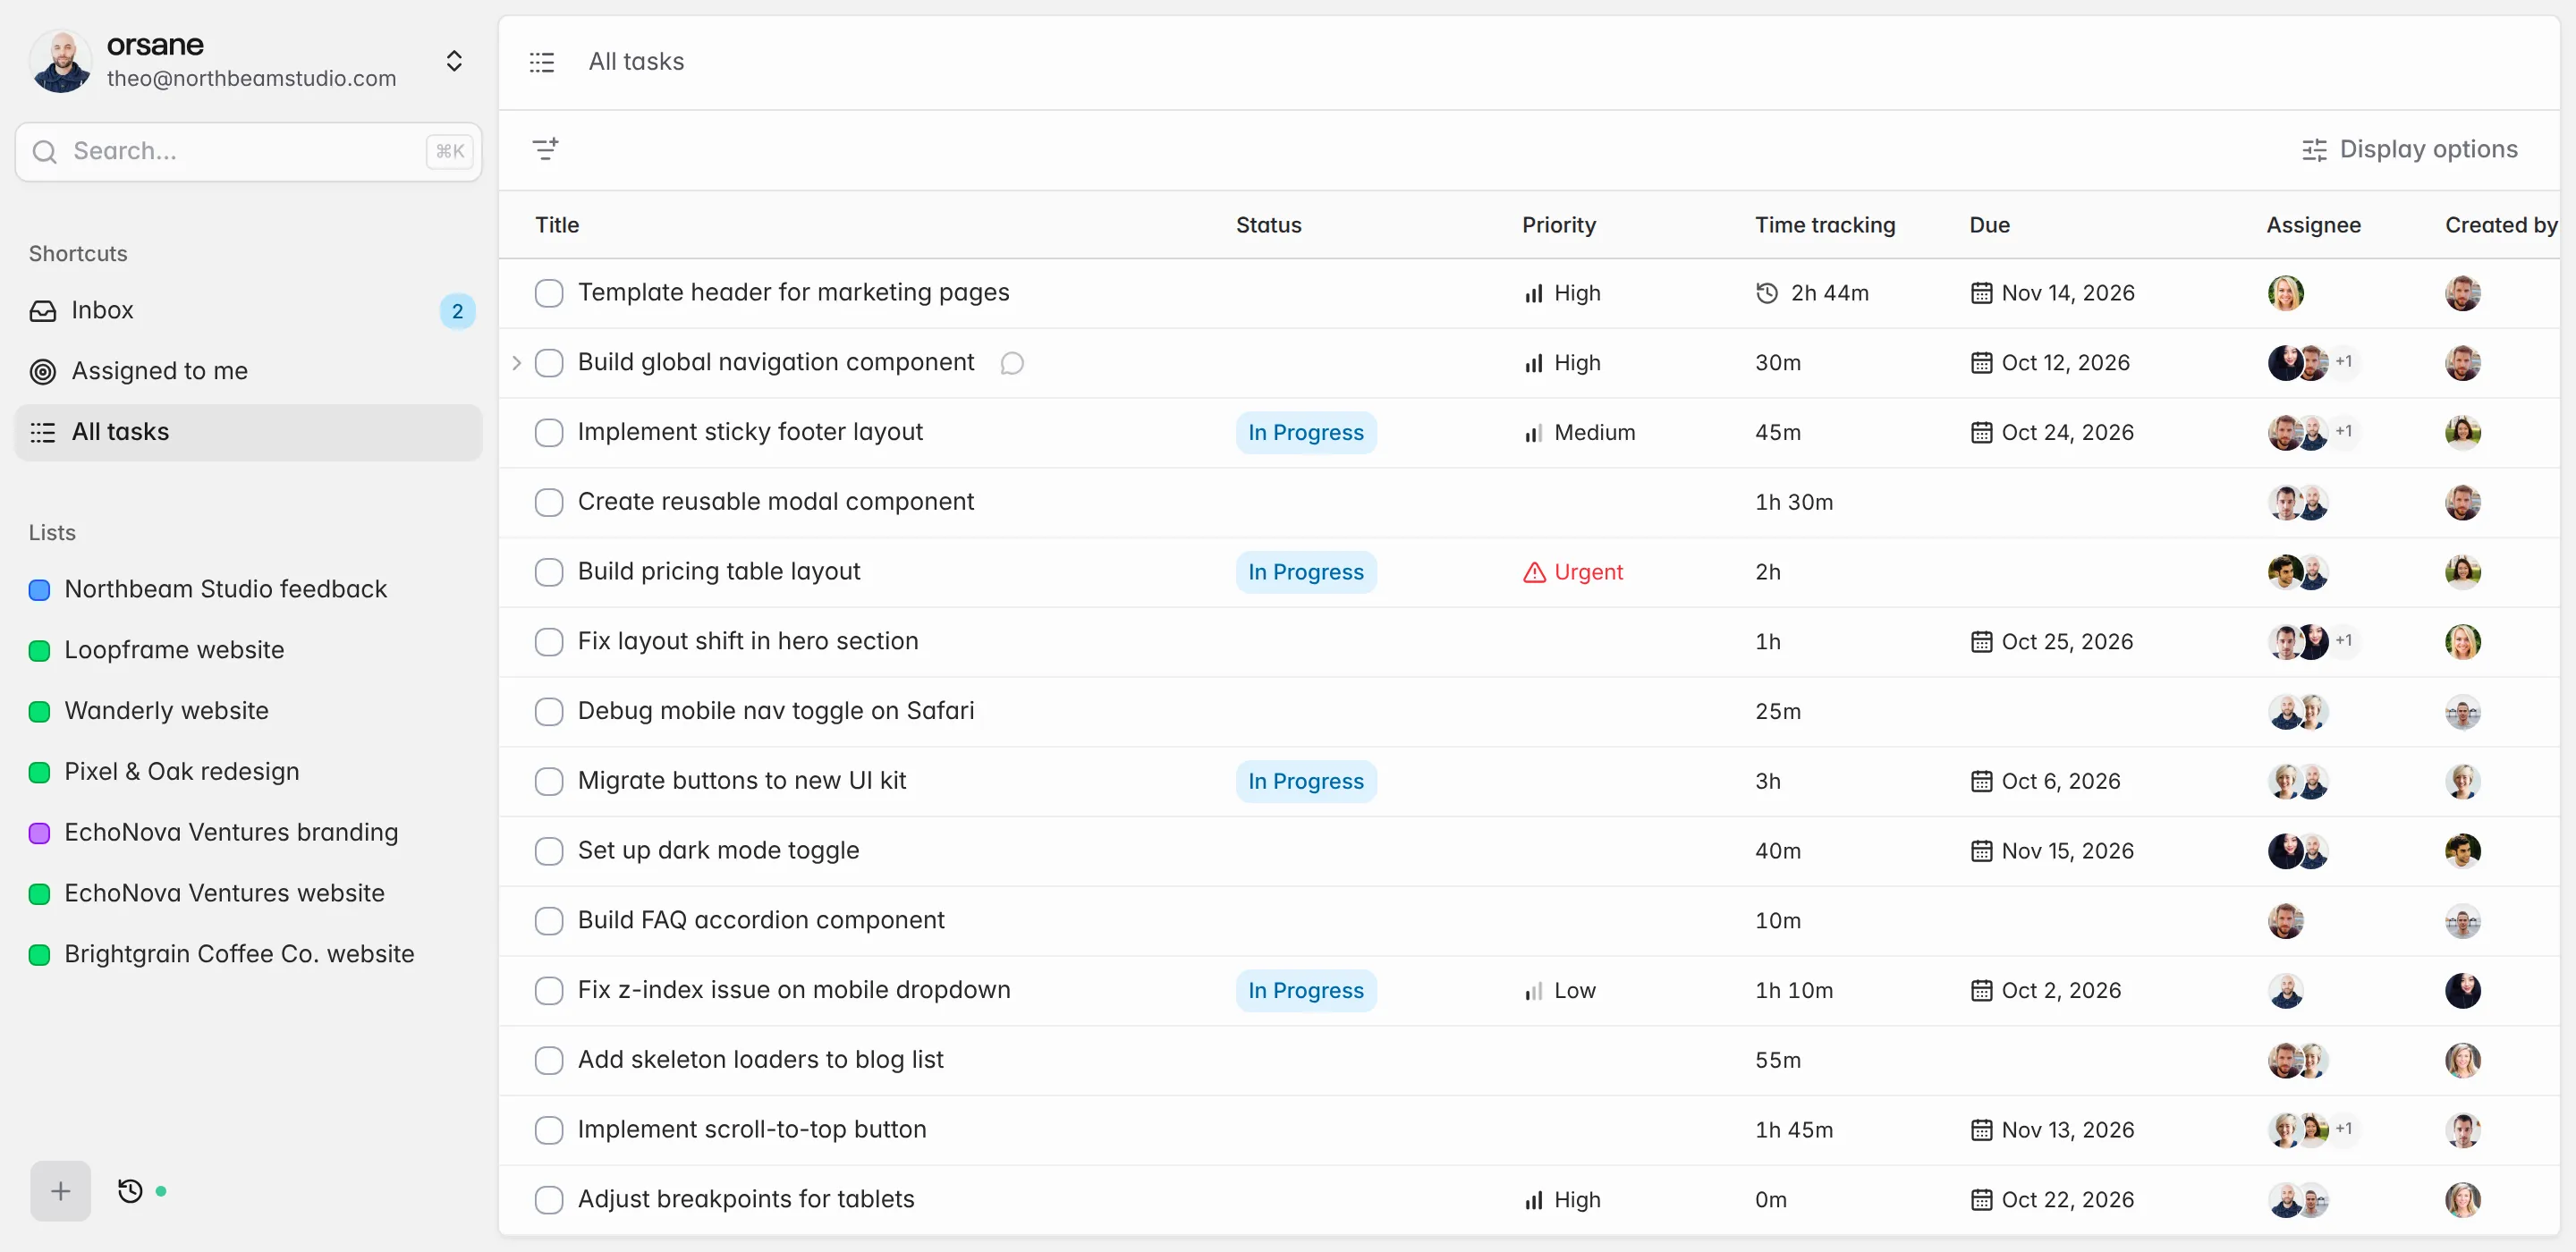2576x1252 pixels.
Task: Select All tasks in sidebar
Action: point(248,432)
